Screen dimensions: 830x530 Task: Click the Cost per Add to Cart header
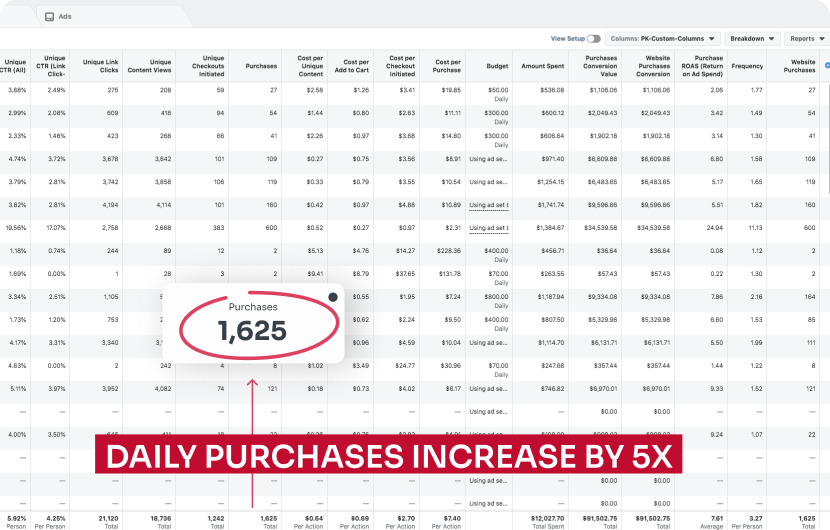click(355, 66)
